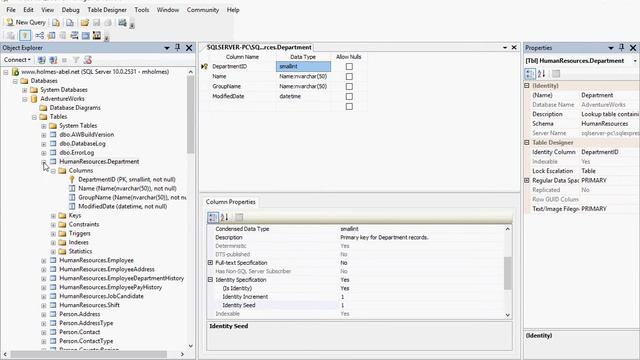Viewport: 640px width, 360px height.
Task: Click the Open File folder icon
Action: pyautogui.click(x=84, y=22)
